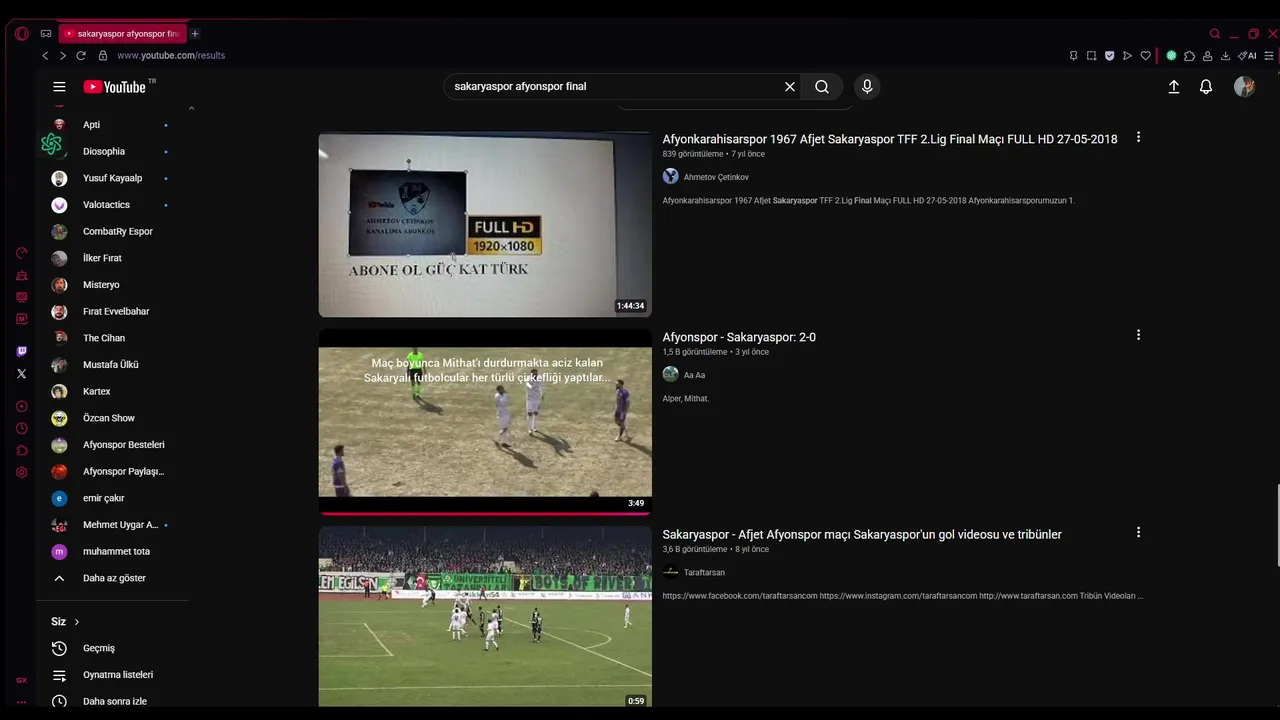Bookmark page with heart icon
Image resolution: width=1280 pixels, height=720 pixels.
(1145, 56)
